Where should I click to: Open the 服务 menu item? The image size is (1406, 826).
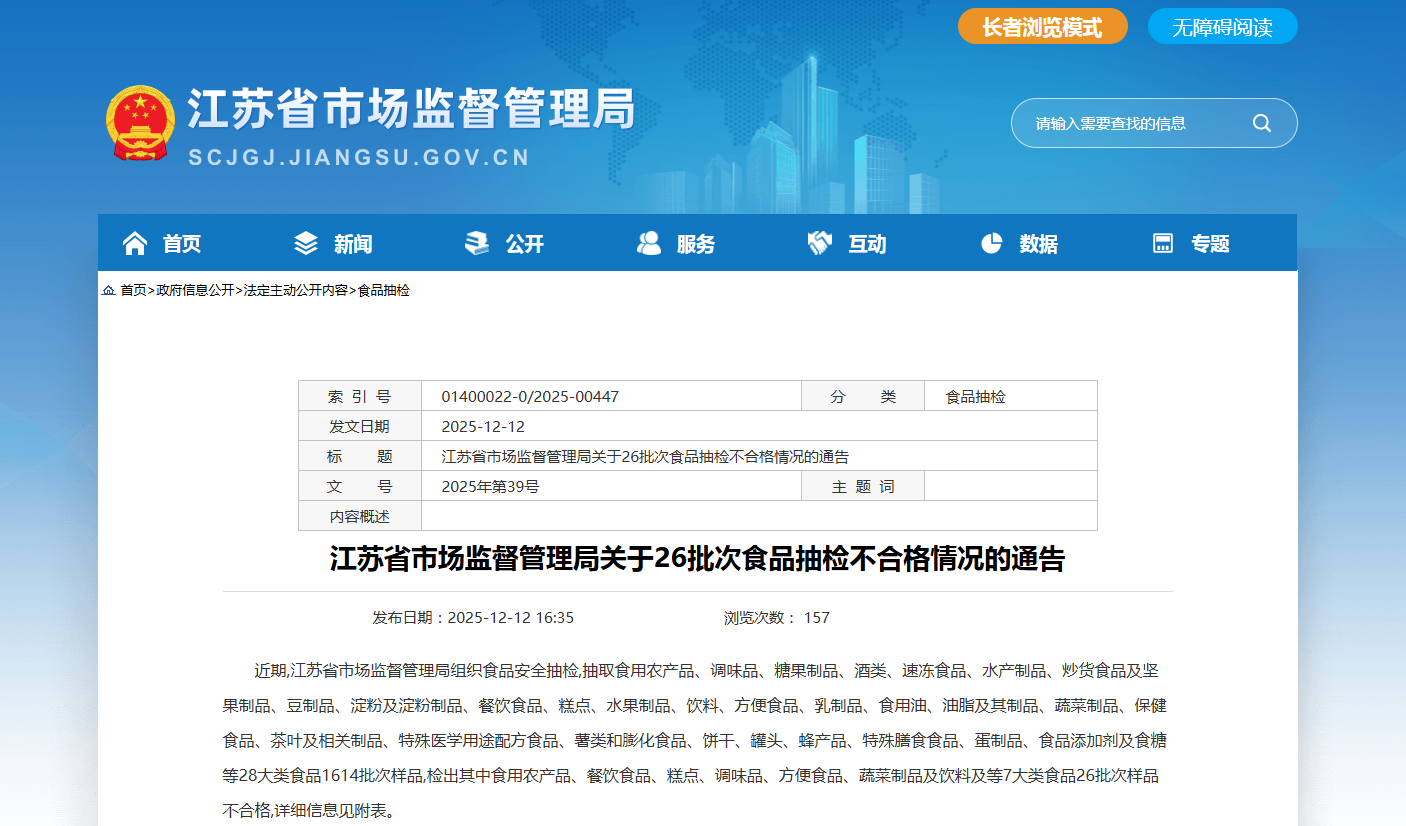pyautogui.click(x=696, y=244)
